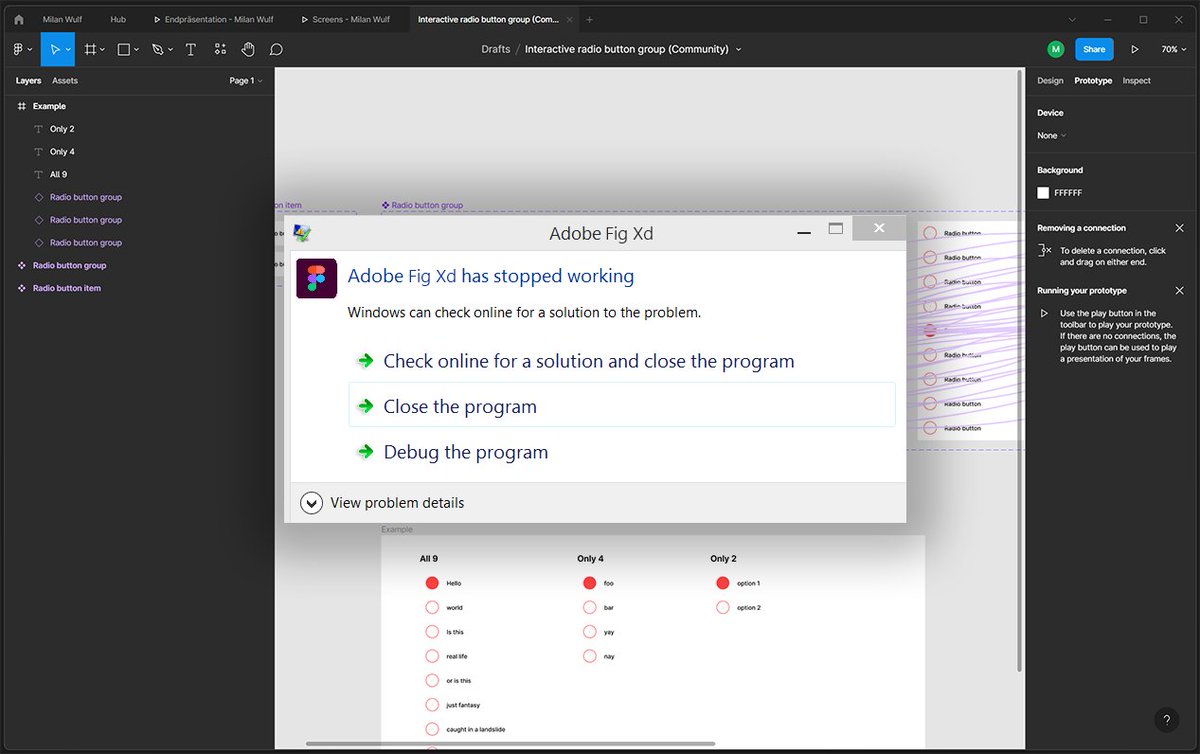Viewport: 1200px width, 754px height.
Task: Open the Figma main menu logo
Action: click(x=18, y=49)
